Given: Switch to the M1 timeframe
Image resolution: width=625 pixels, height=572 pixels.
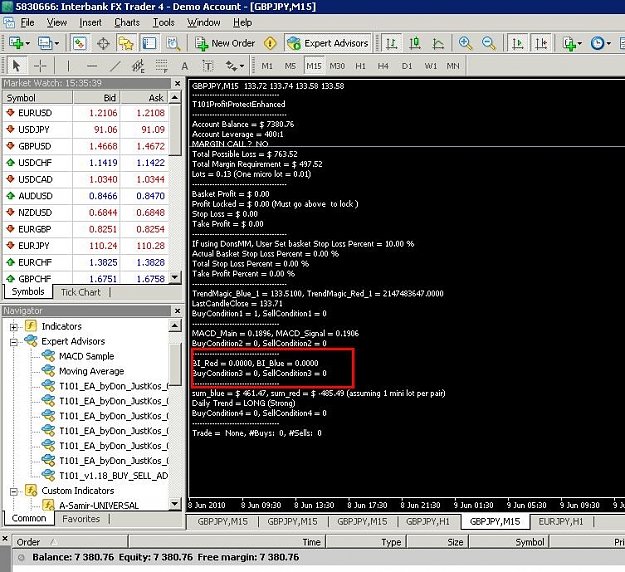Looking at the screenshot, I should click(267, 66).
